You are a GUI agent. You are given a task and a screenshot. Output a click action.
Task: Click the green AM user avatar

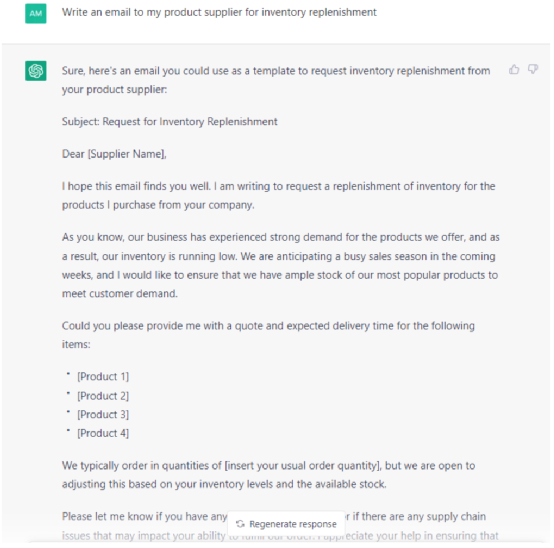click(36, 13)
